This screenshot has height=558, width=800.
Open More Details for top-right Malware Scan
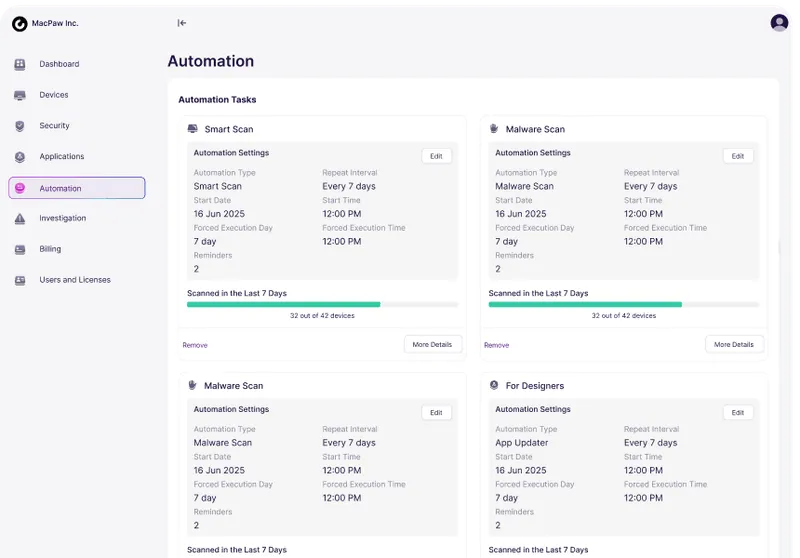734,345
